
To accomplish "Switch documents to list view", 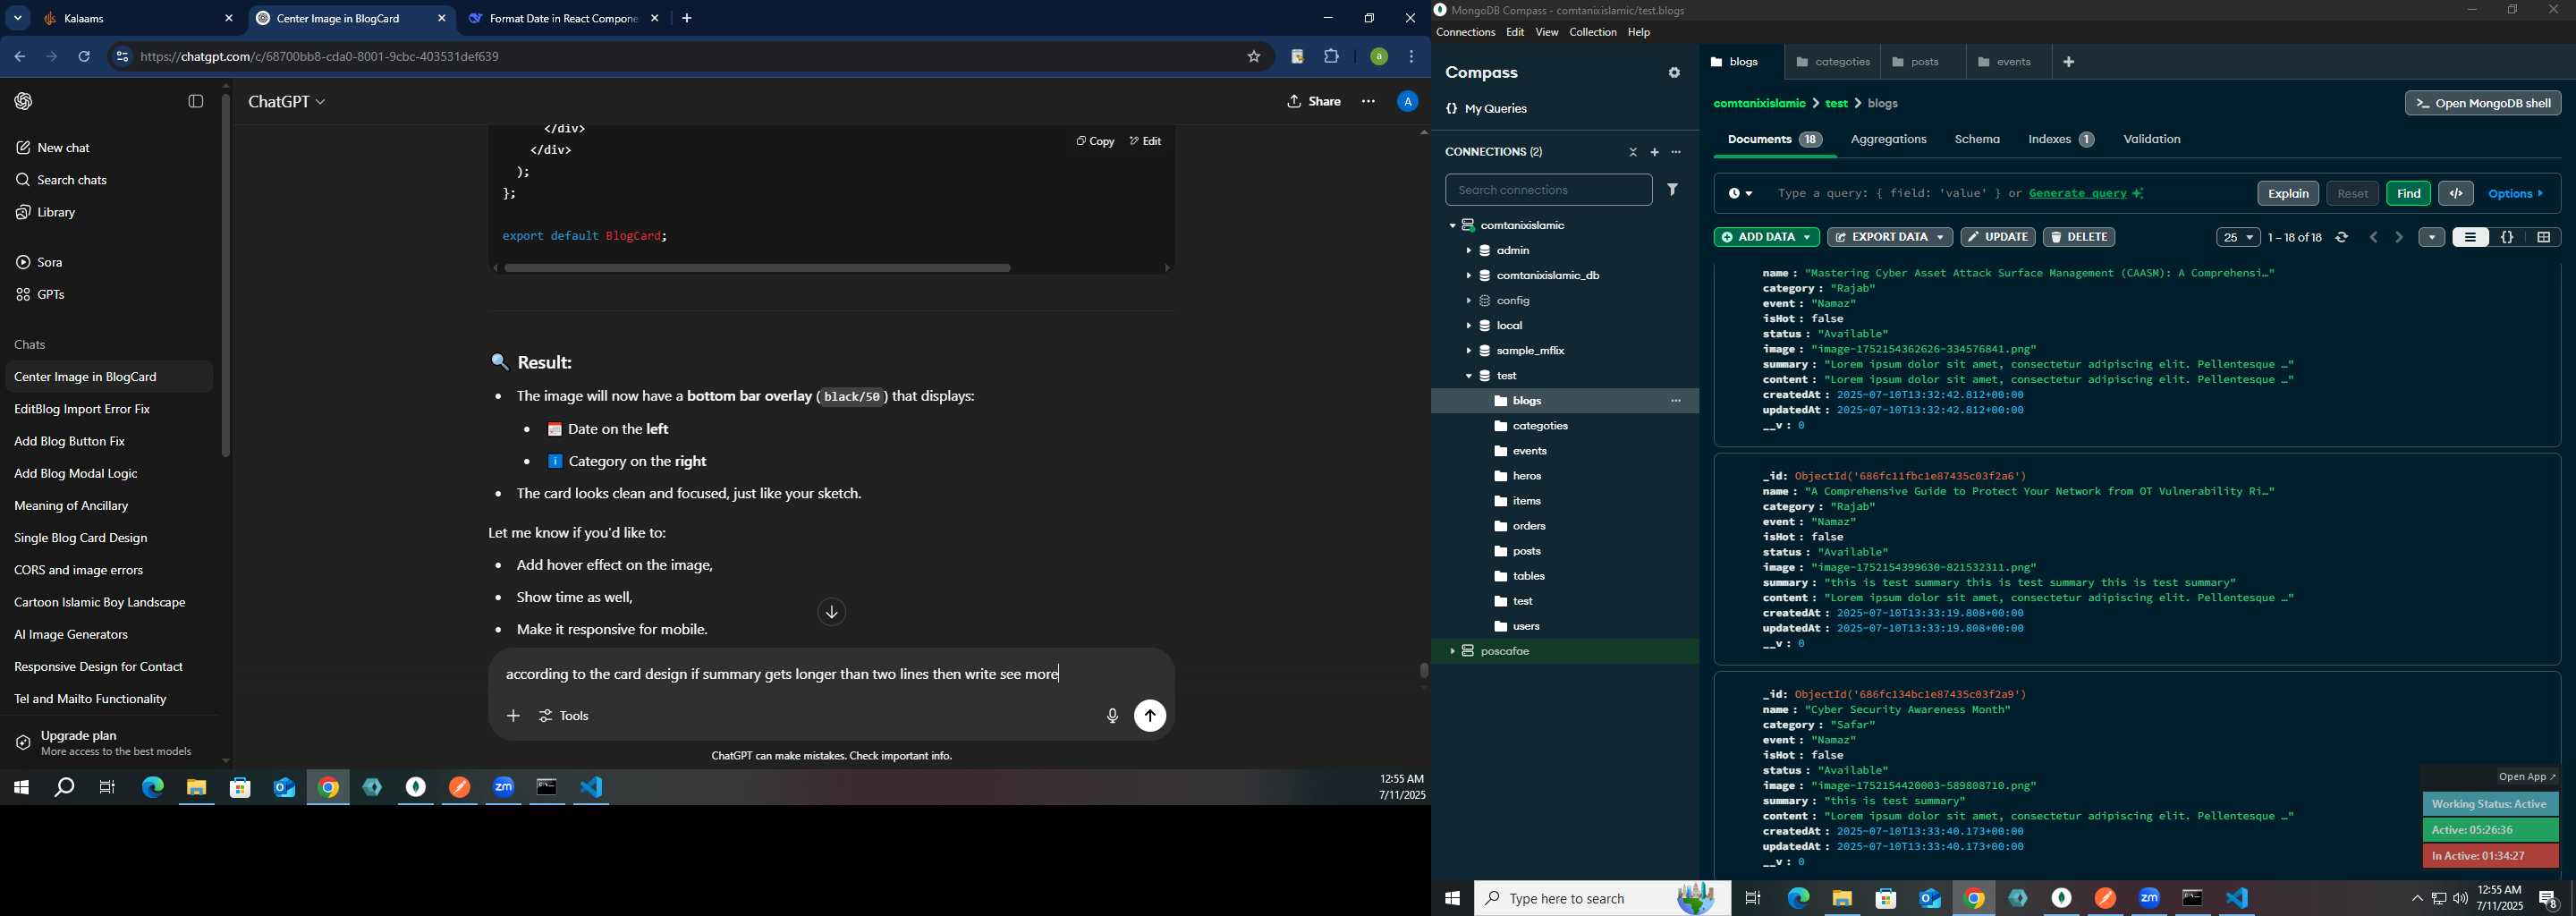I will tap(2471, 238).
